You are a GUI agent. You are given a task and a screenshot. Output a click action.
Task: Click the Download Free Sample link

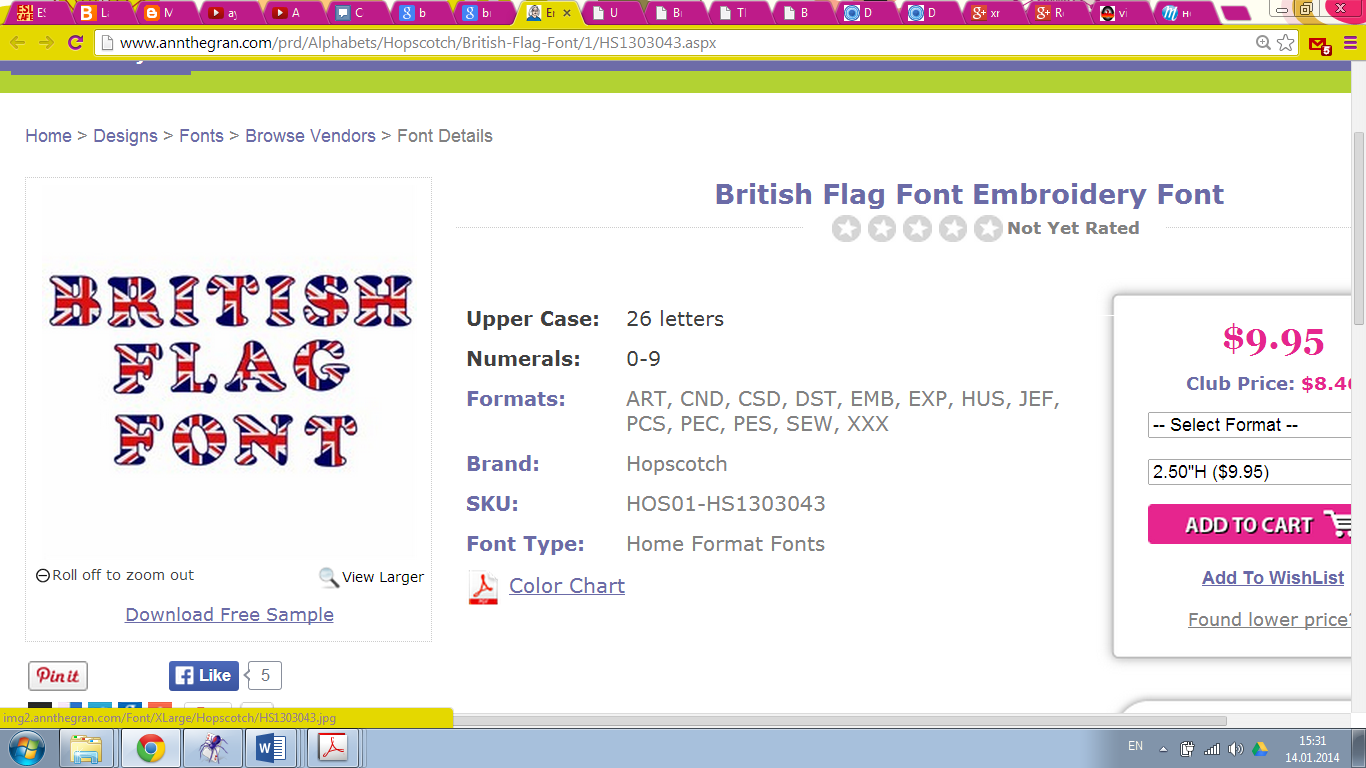click(x=229, y=615)
